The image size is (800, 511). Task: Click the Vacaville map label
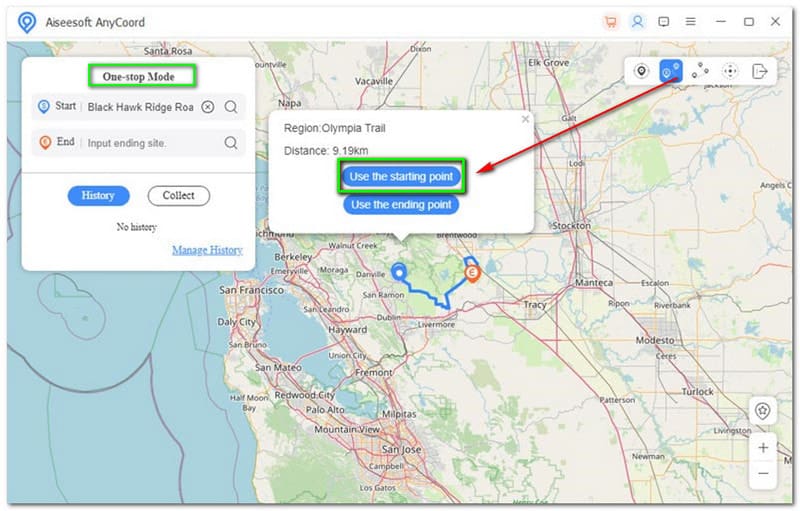pyautogui.click(x=373, y=82)
